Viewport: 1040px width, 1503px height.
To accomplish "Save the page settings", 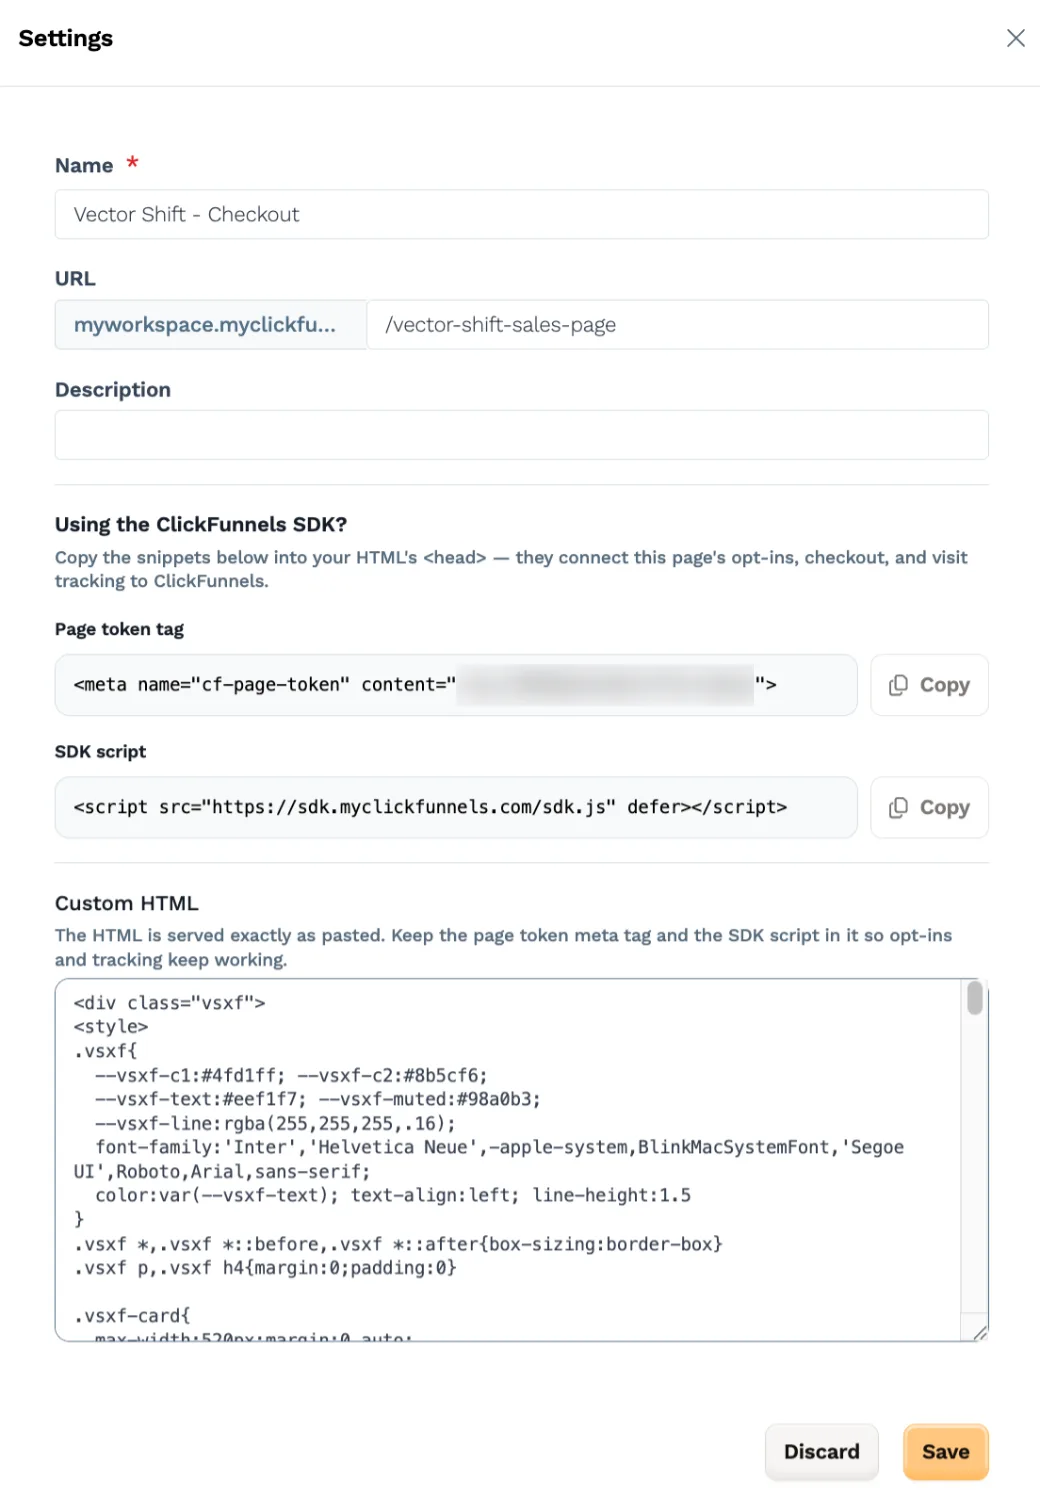I will [x=945, y=1451].
